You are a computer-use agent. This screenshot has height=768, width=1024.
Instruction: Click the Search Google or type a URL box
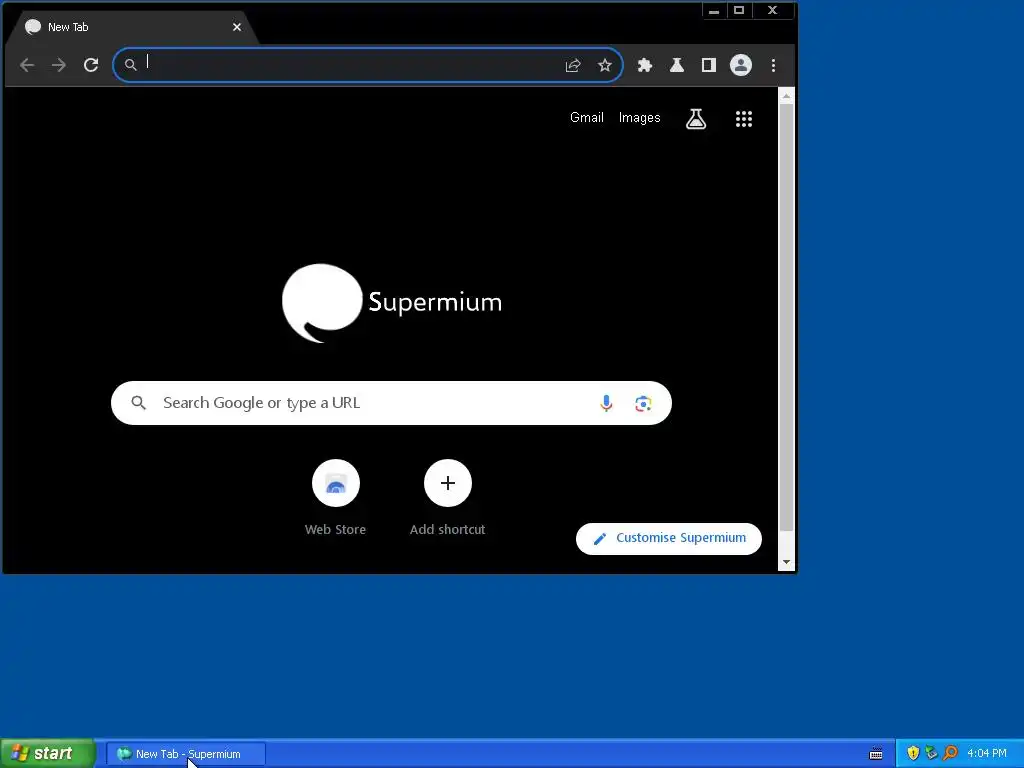(391, 403)
